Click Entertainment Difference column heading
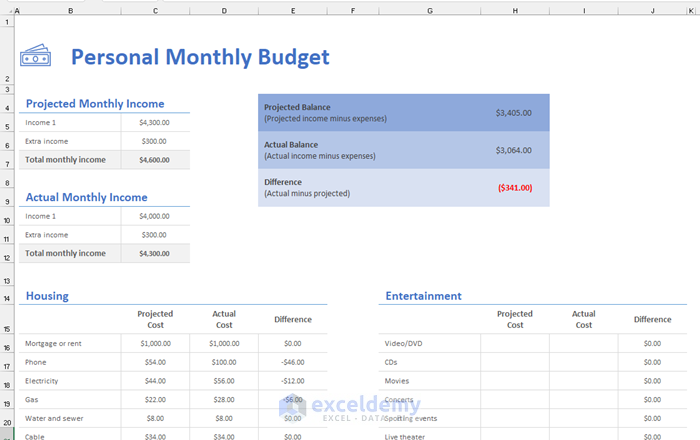This screenshot has height=440, width=700. pyautogui.click(x=653, y=320)
